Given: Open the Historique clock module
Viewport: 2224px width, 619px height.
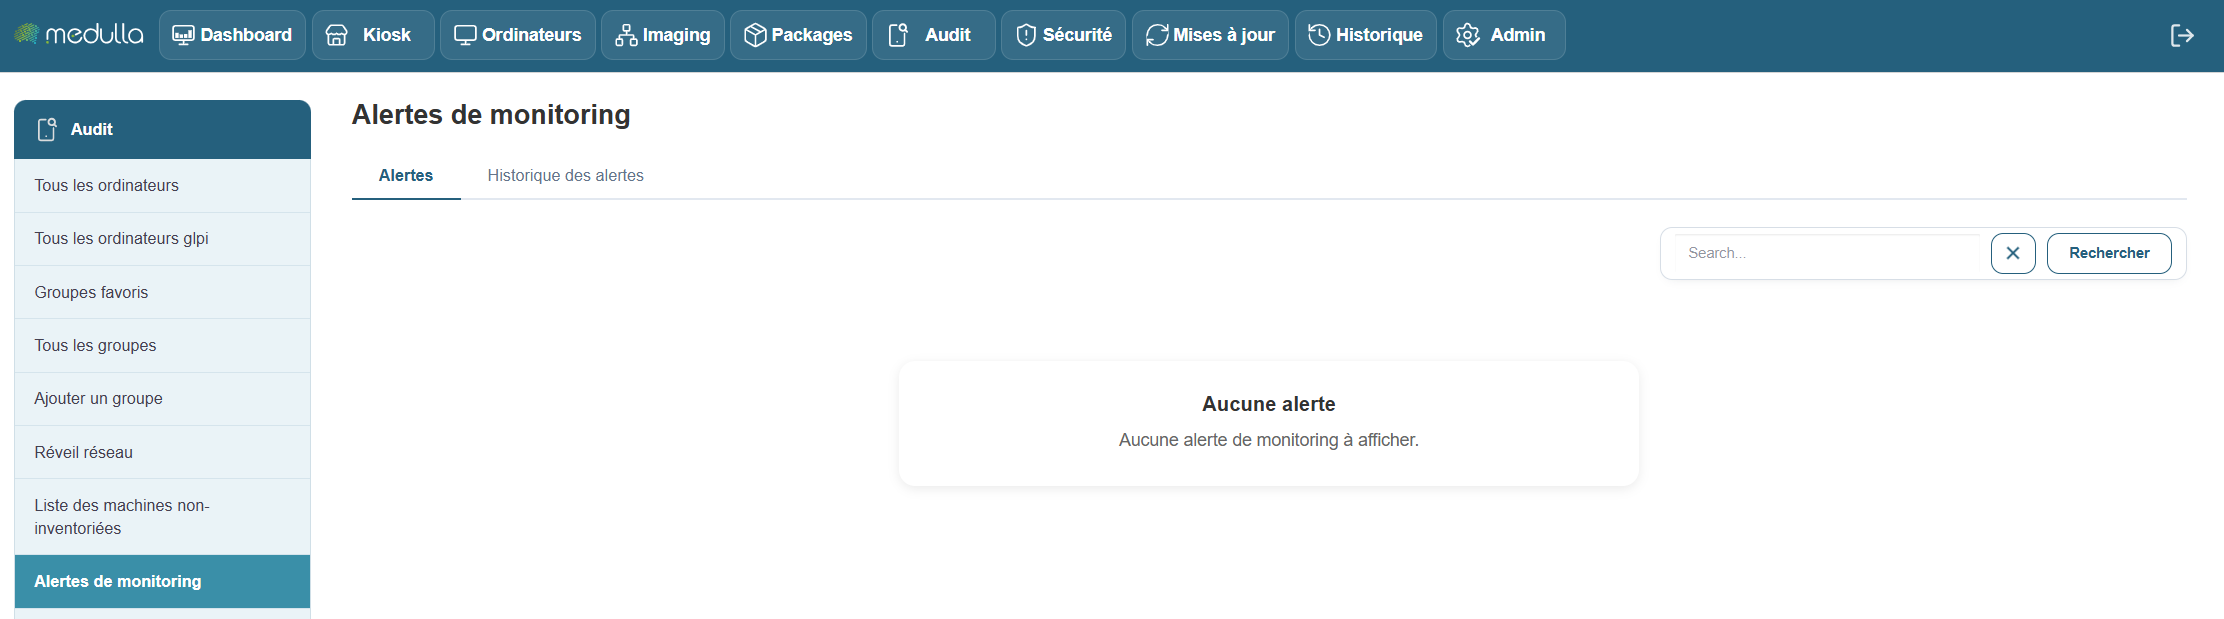Looking at the screenshot, I should (x=1365, y=35).
